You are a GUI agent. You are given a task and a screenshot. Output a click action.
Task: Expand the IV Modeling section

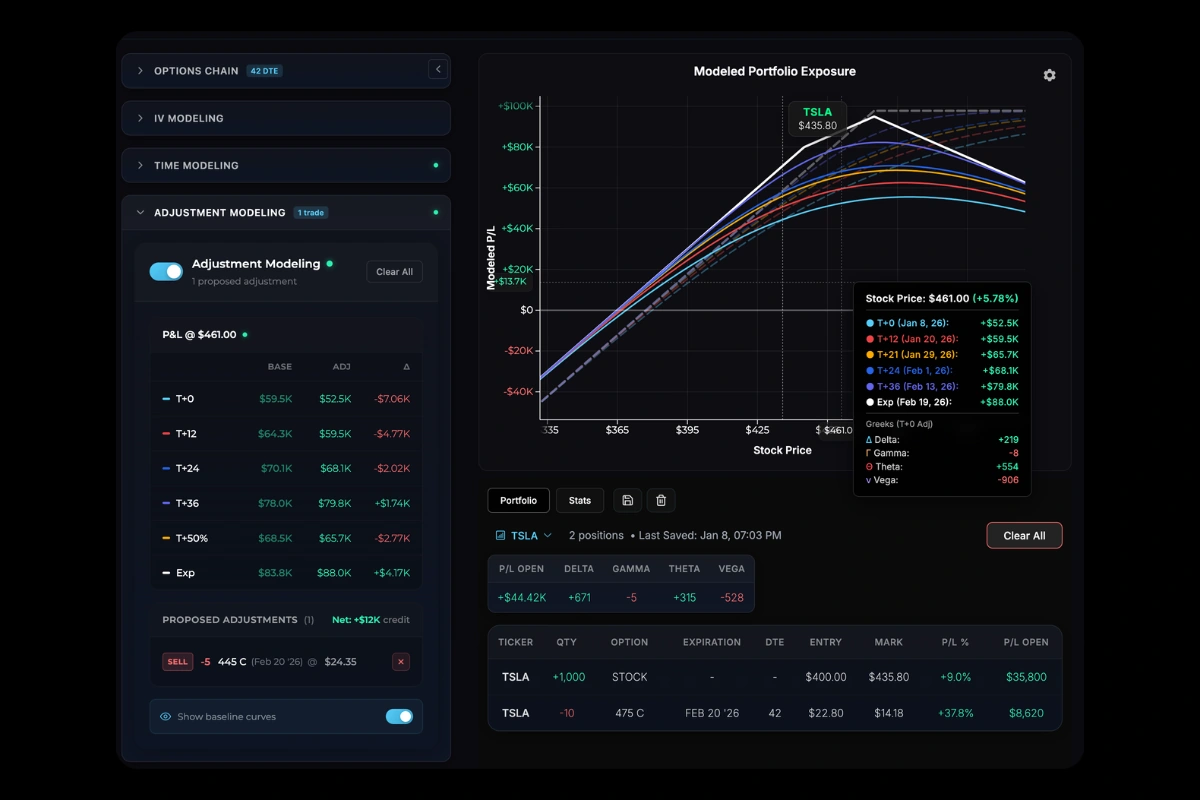click(188, 118)
